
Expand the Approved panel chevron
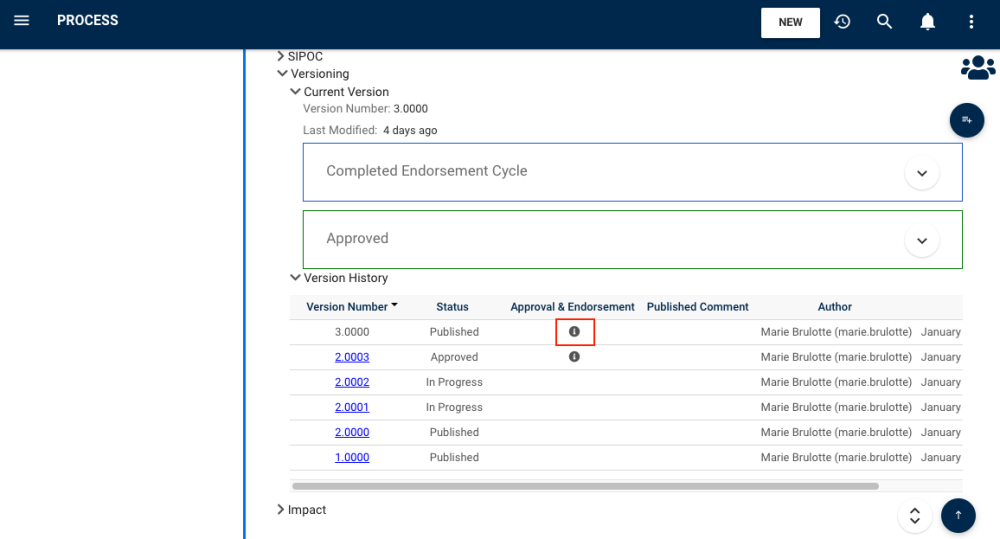tap(921, 240)
